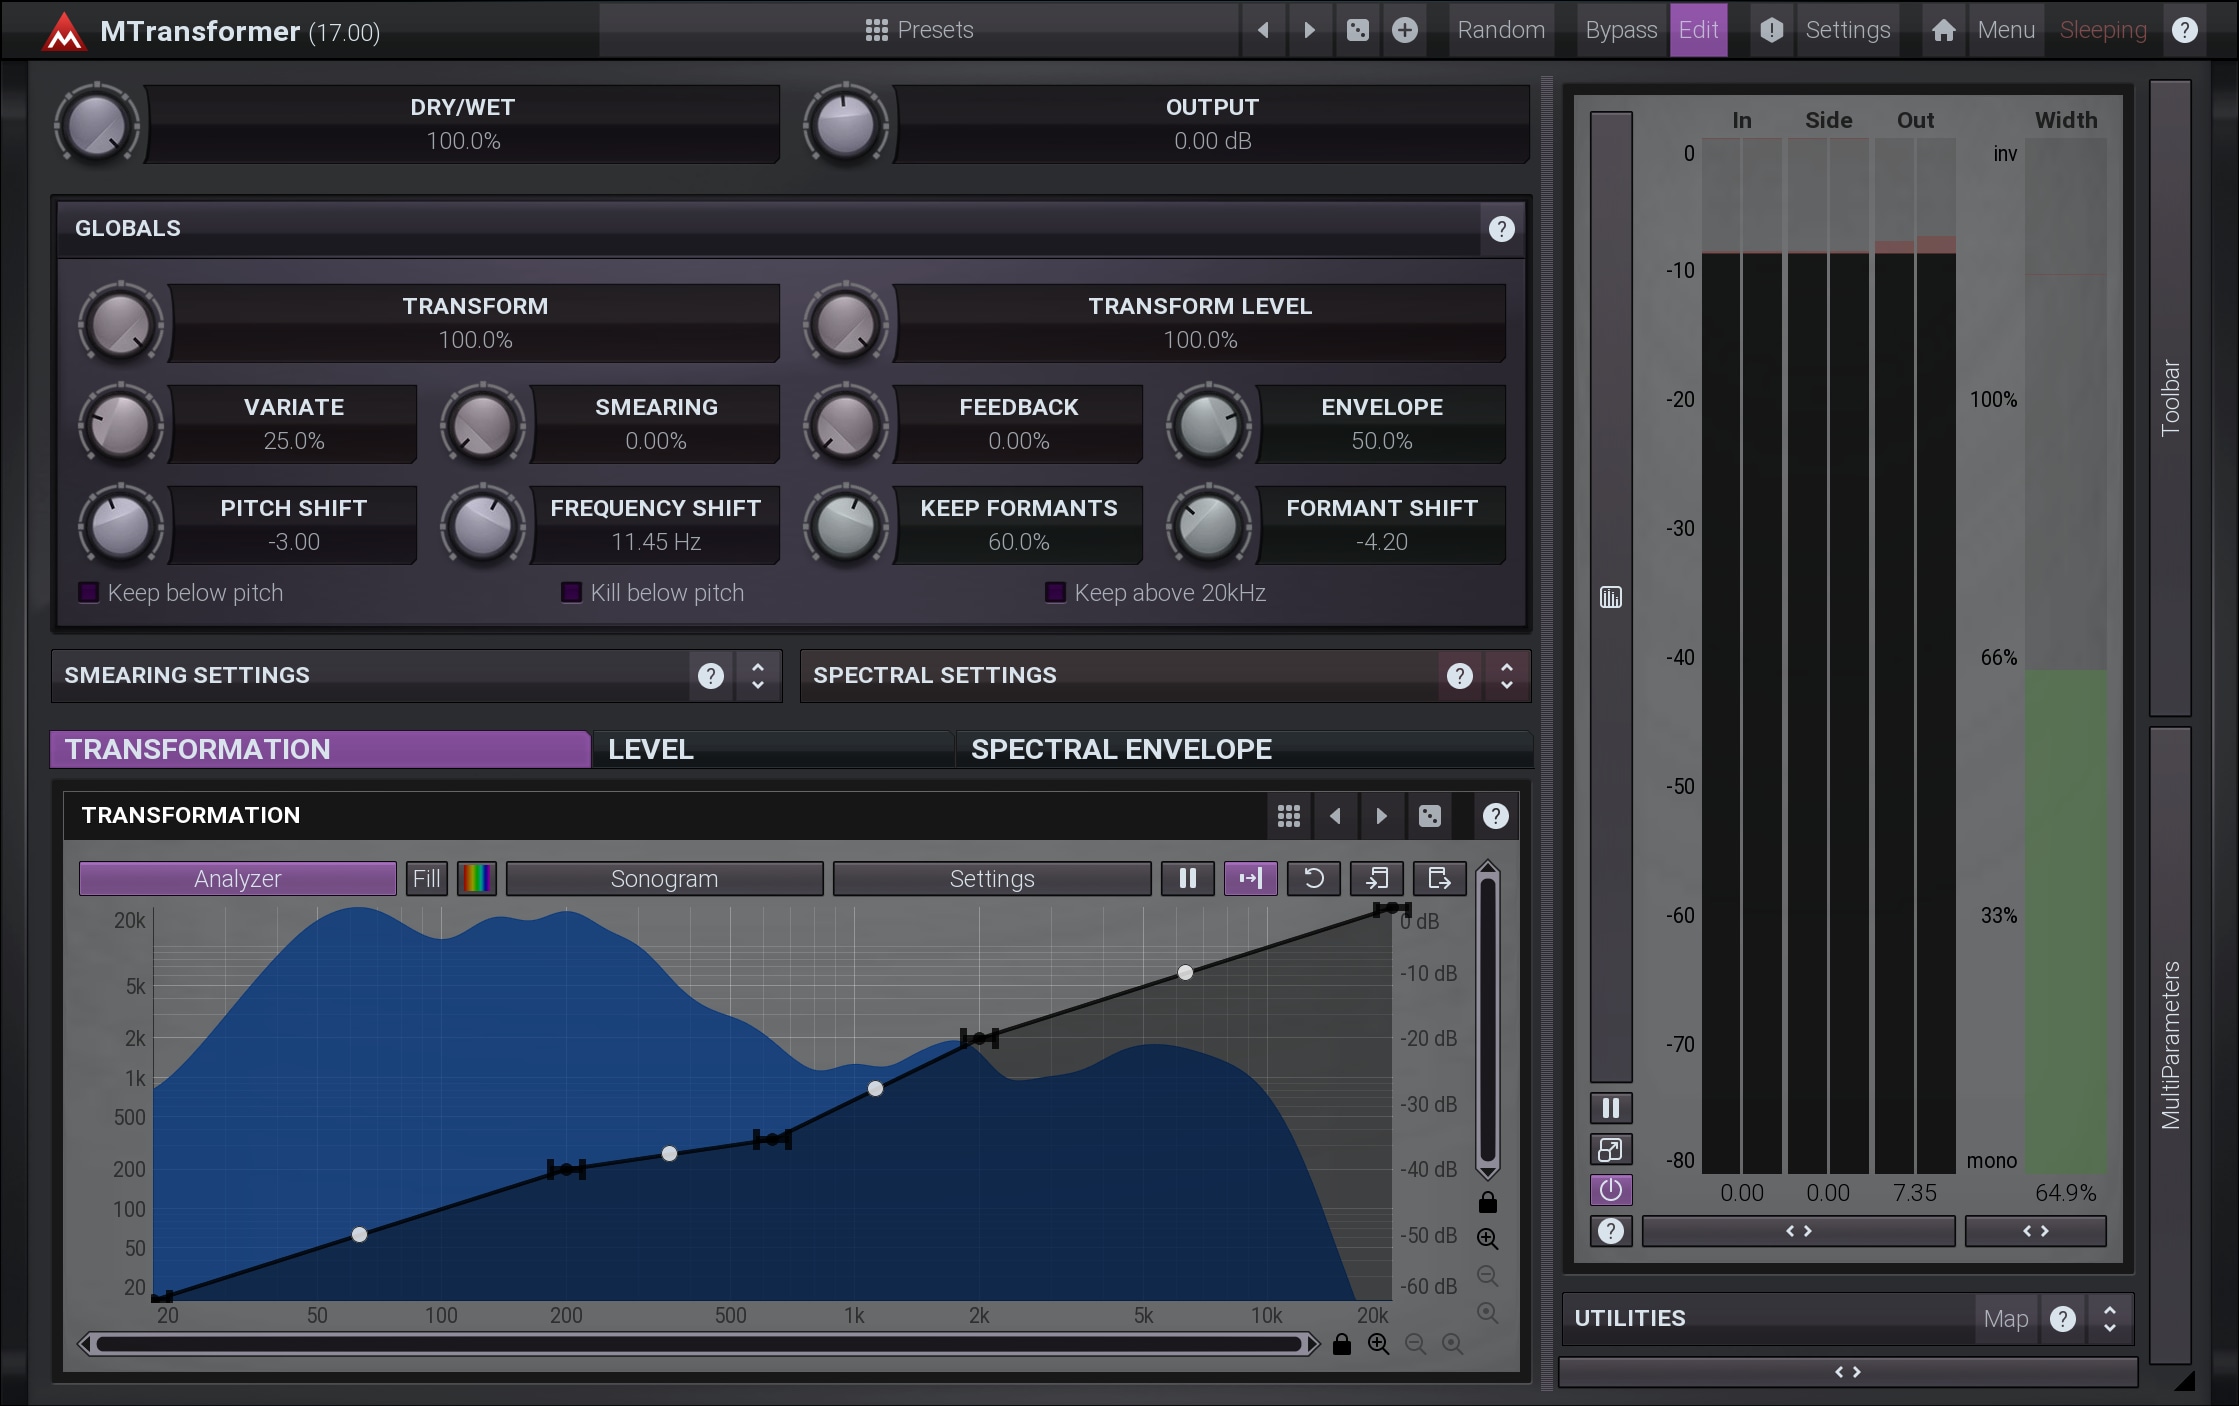Click the Globals section help icon
This screenshot has height=1406, width=2239.
click(x=1500, y=229)
